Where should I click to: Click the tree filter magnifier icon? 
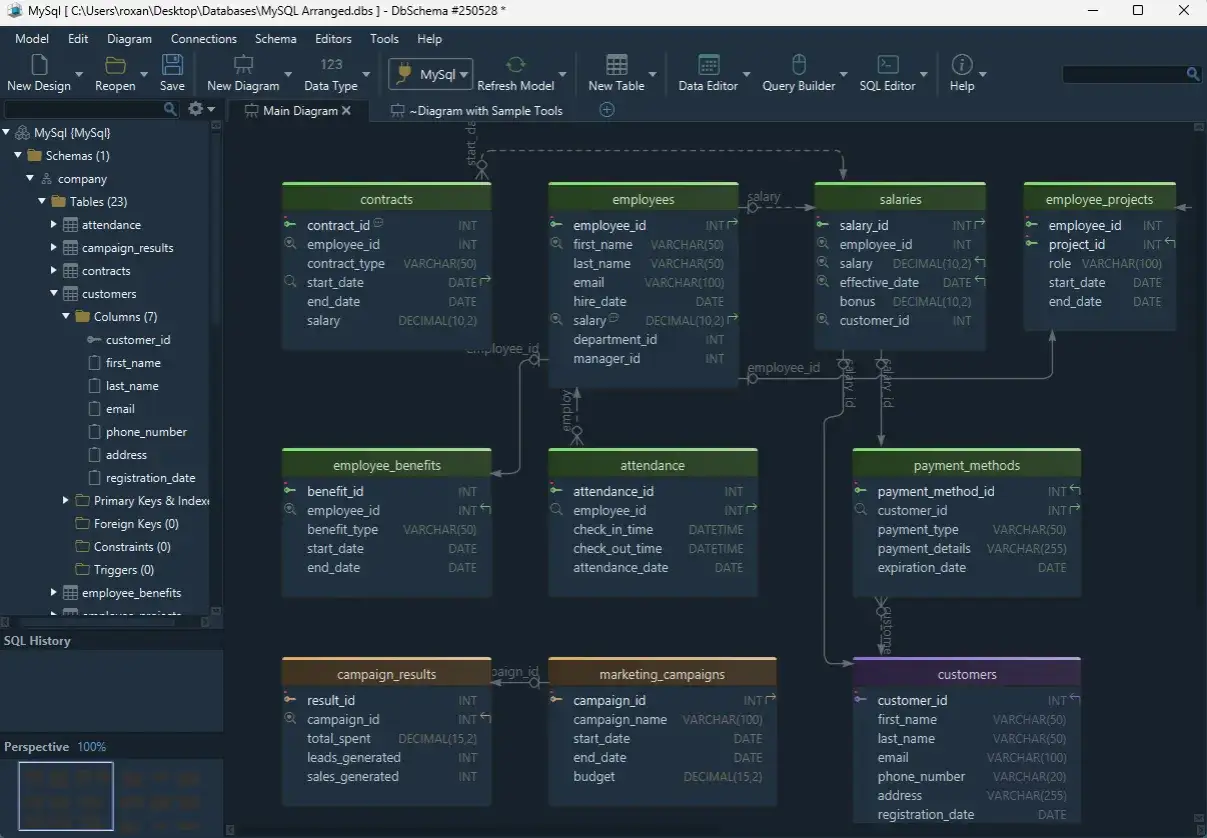pyautogui.click(x=170, y=109)
